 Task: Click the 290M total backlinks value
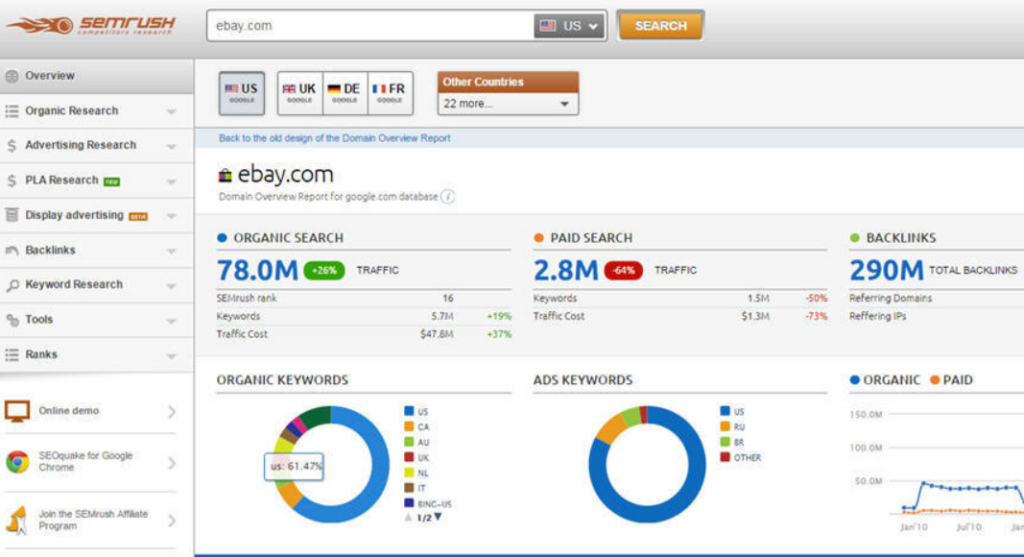point(886,270)
